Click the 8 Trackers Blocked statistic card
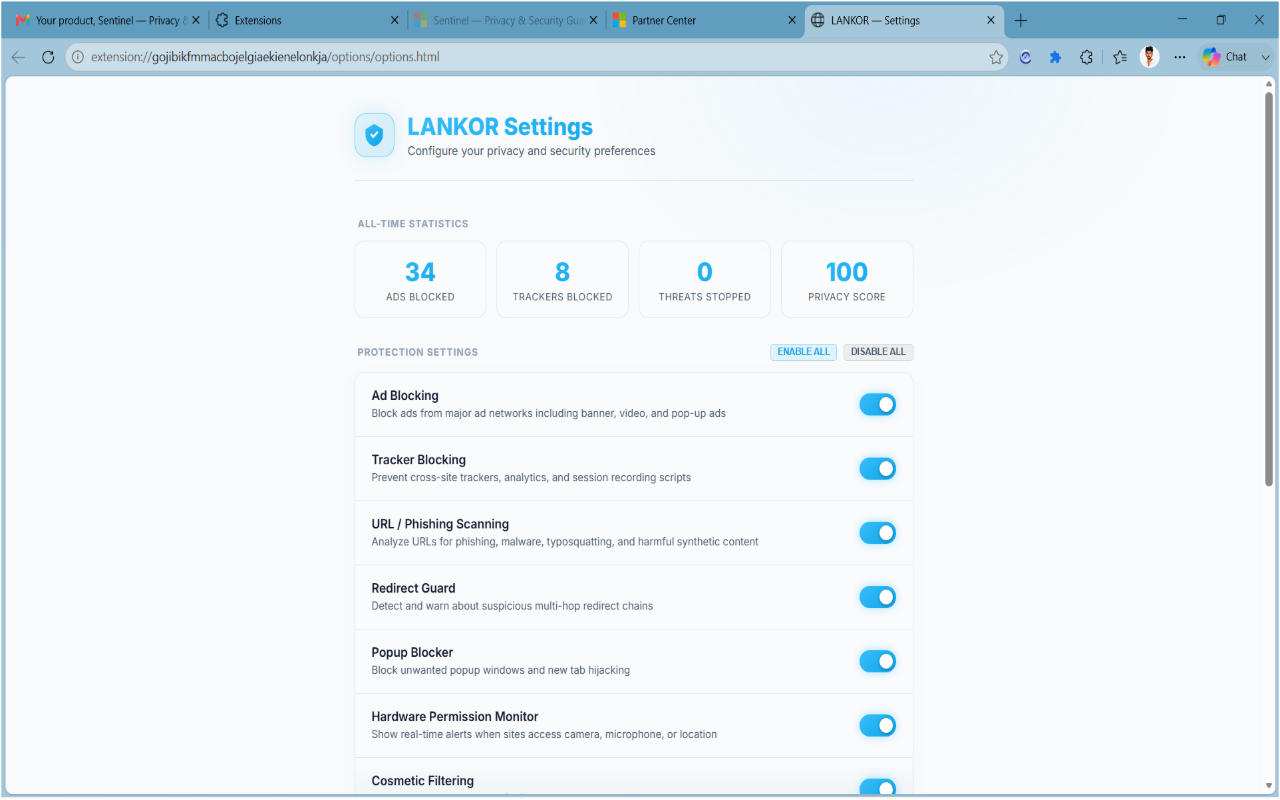The image size is (1280, 800). 562,279
